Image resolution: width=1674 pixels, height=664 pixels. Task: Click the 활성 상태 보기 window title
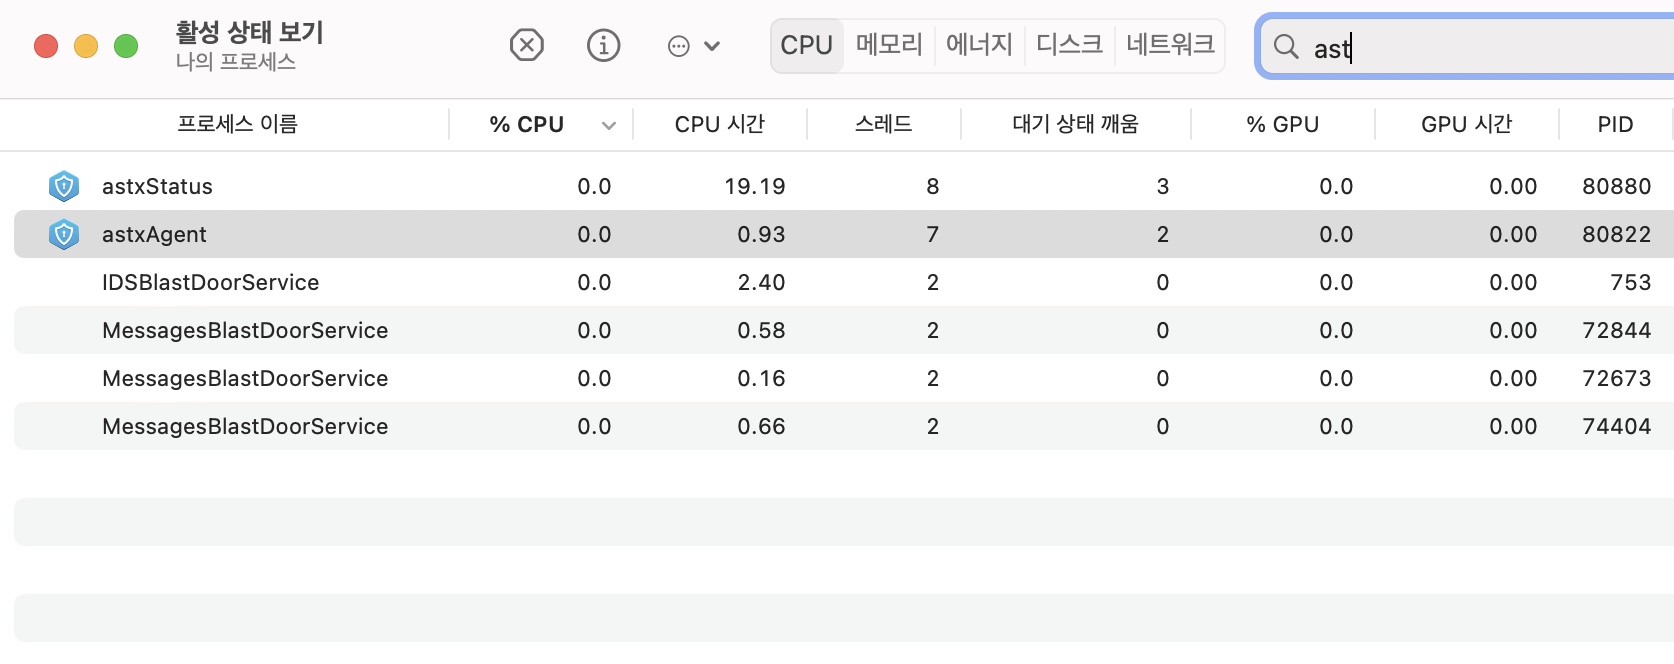pyautogui.click(x=249, y=32)
